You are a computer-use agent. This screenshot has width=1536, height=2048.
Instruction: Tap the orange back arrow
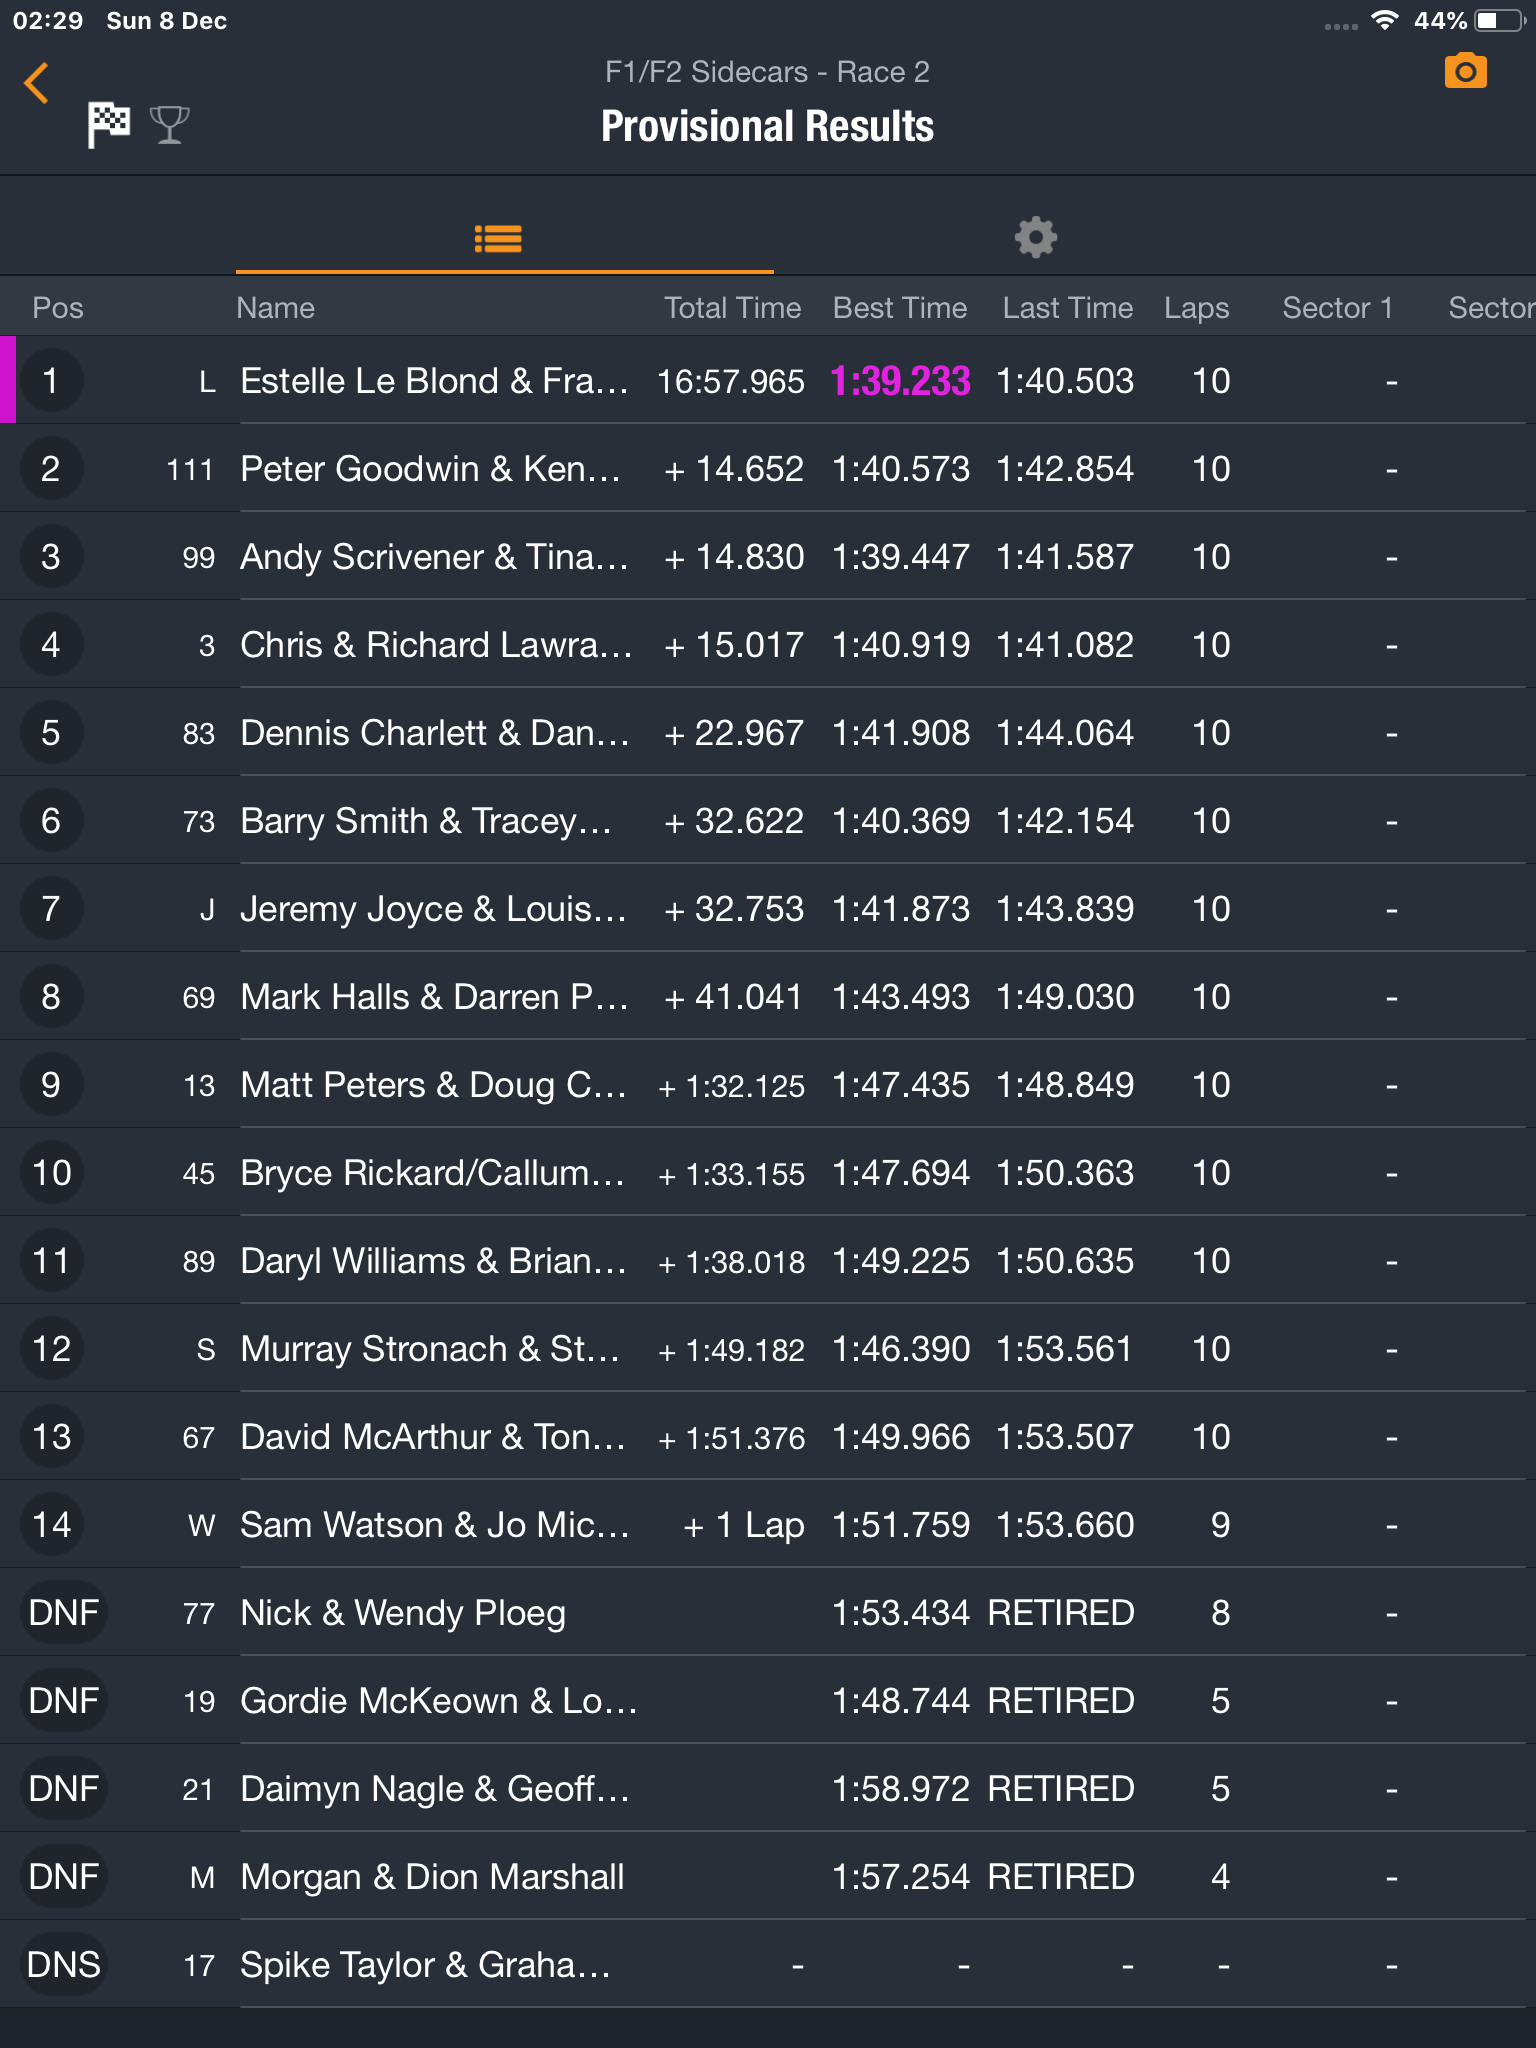(x=37, y=83)
